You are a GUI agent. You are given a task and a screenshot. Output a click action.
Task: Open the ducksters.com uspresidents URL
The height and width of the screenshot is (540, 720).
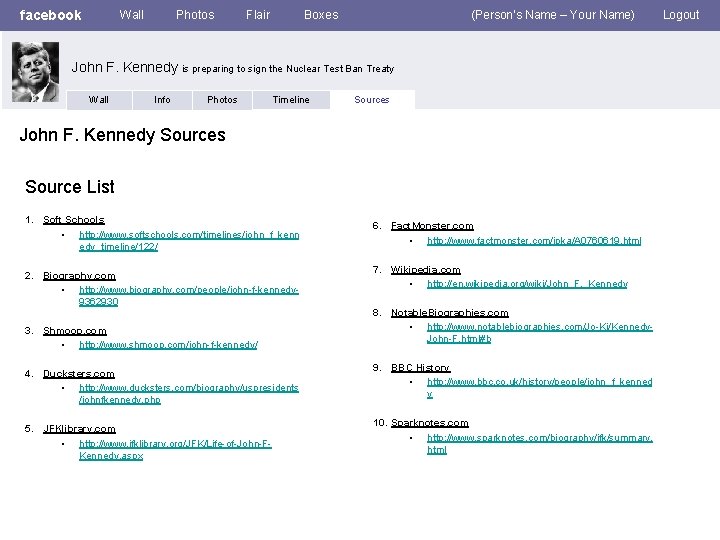coord(189,394)
